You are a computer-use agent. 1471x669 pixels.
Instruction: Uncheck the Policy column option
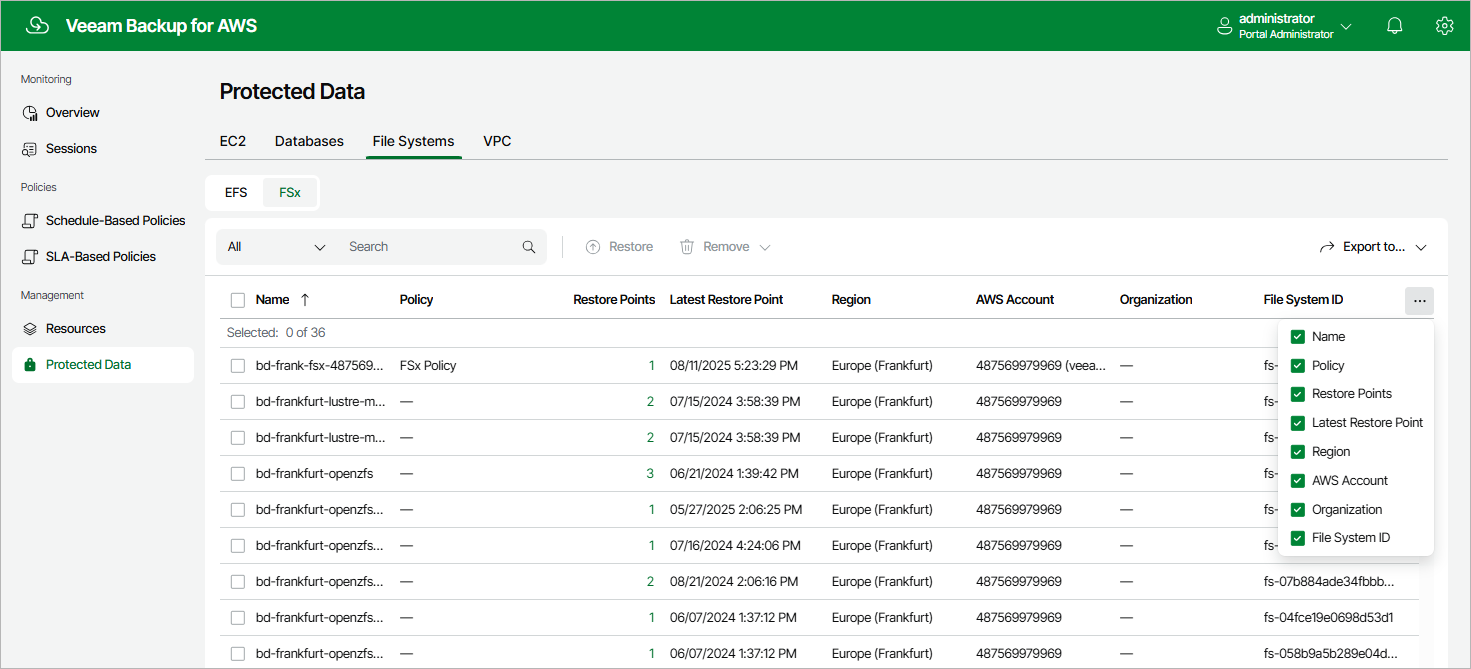click(1298, 366)
